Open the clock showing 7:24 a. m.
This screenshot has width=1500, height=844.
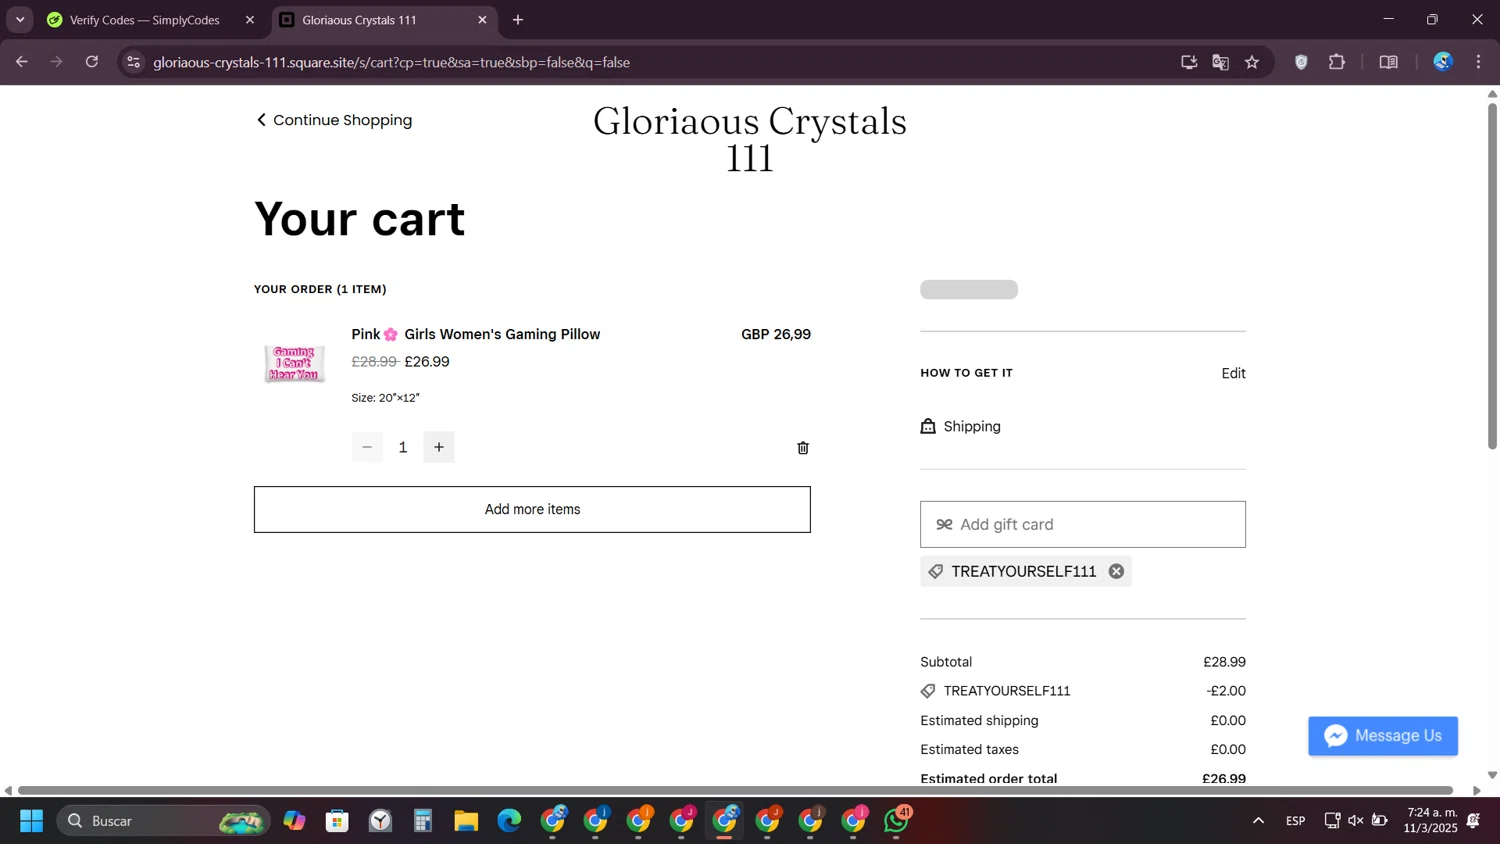point(1432,820)
